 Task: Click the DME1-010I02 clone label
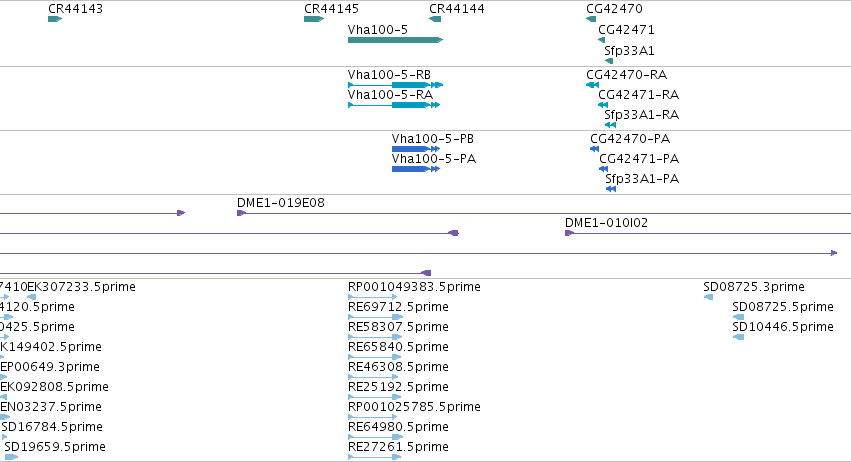pos(606,223)
